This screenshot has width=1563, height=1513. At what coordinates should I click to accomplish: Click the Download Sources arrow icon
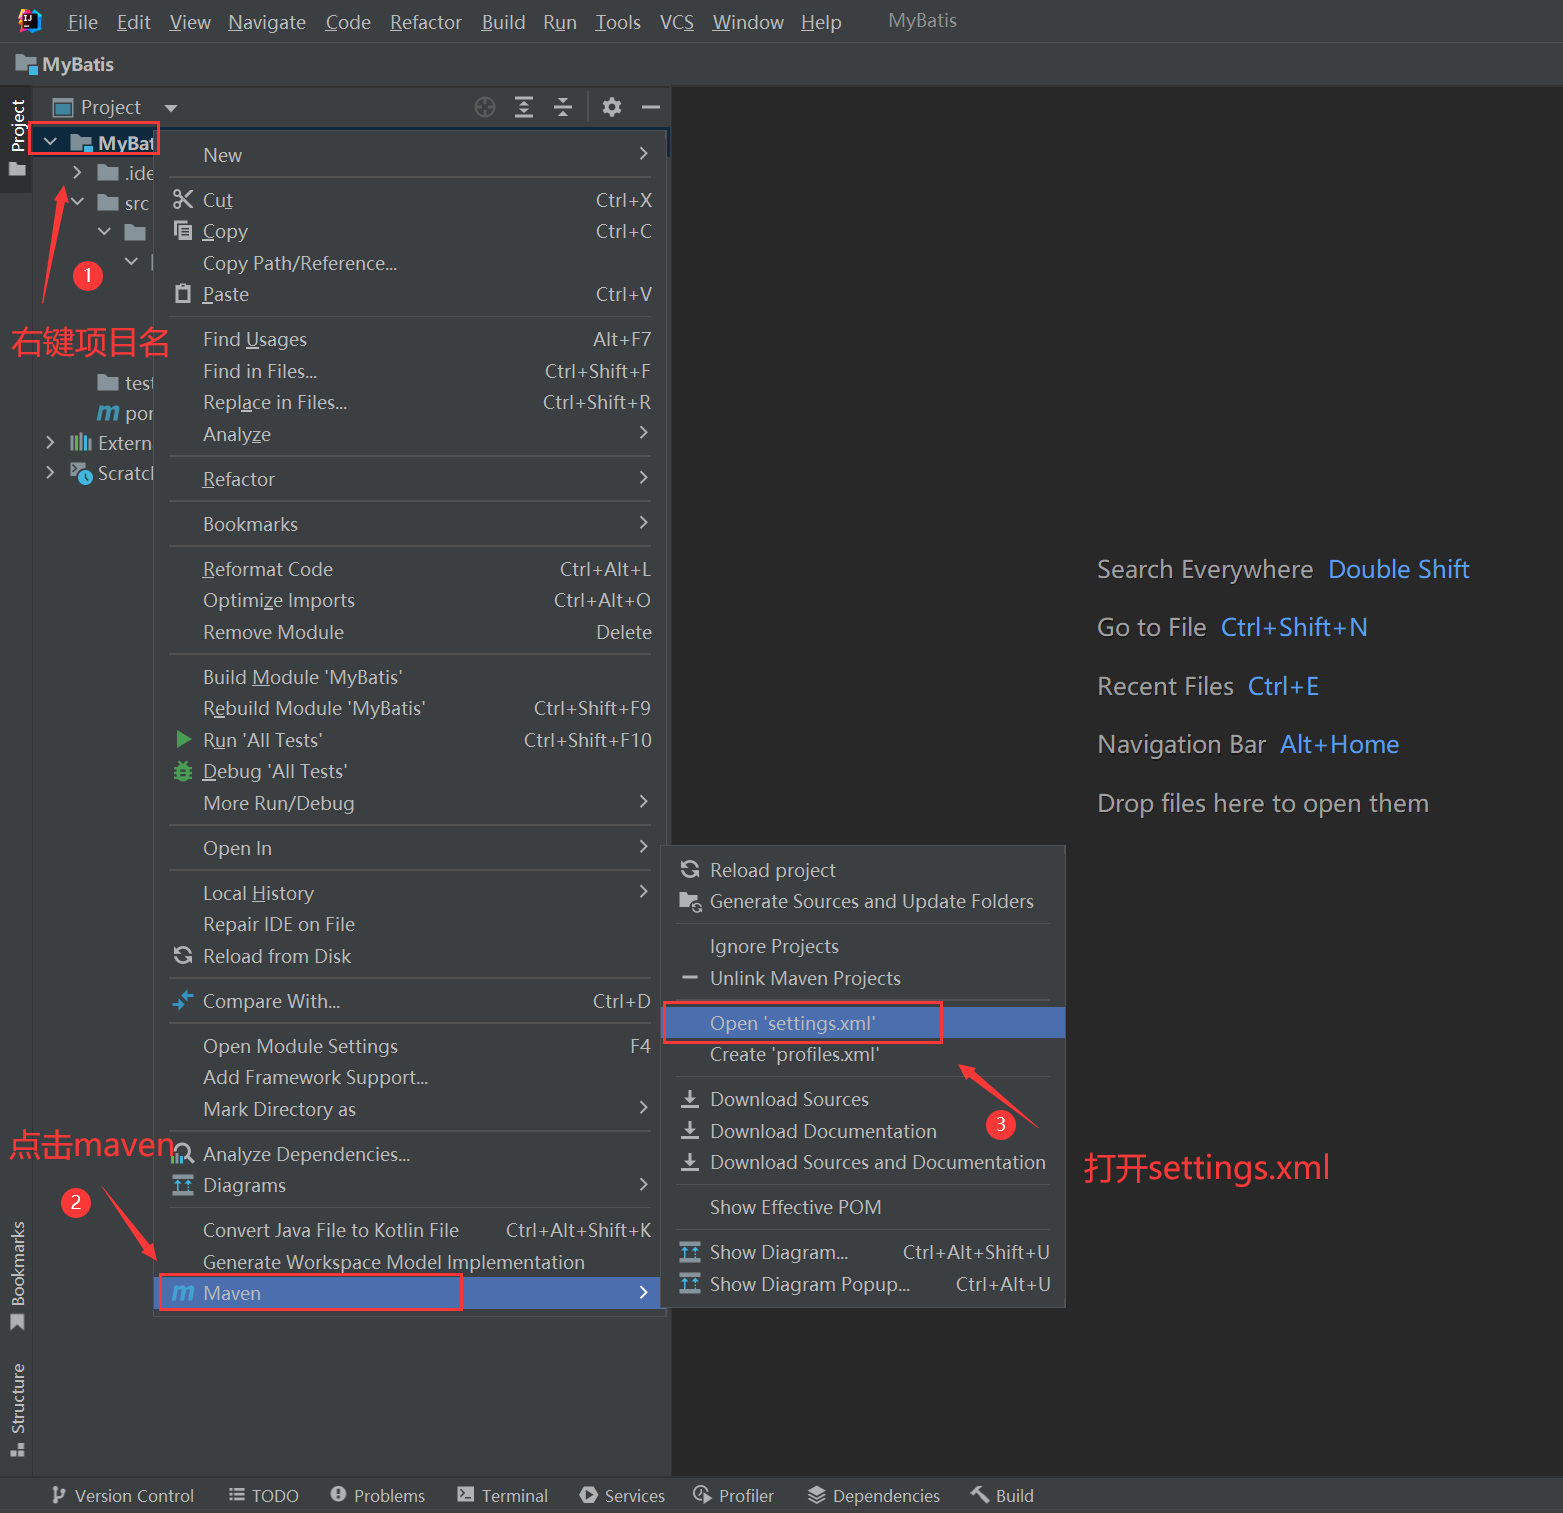click(690, 1099)
